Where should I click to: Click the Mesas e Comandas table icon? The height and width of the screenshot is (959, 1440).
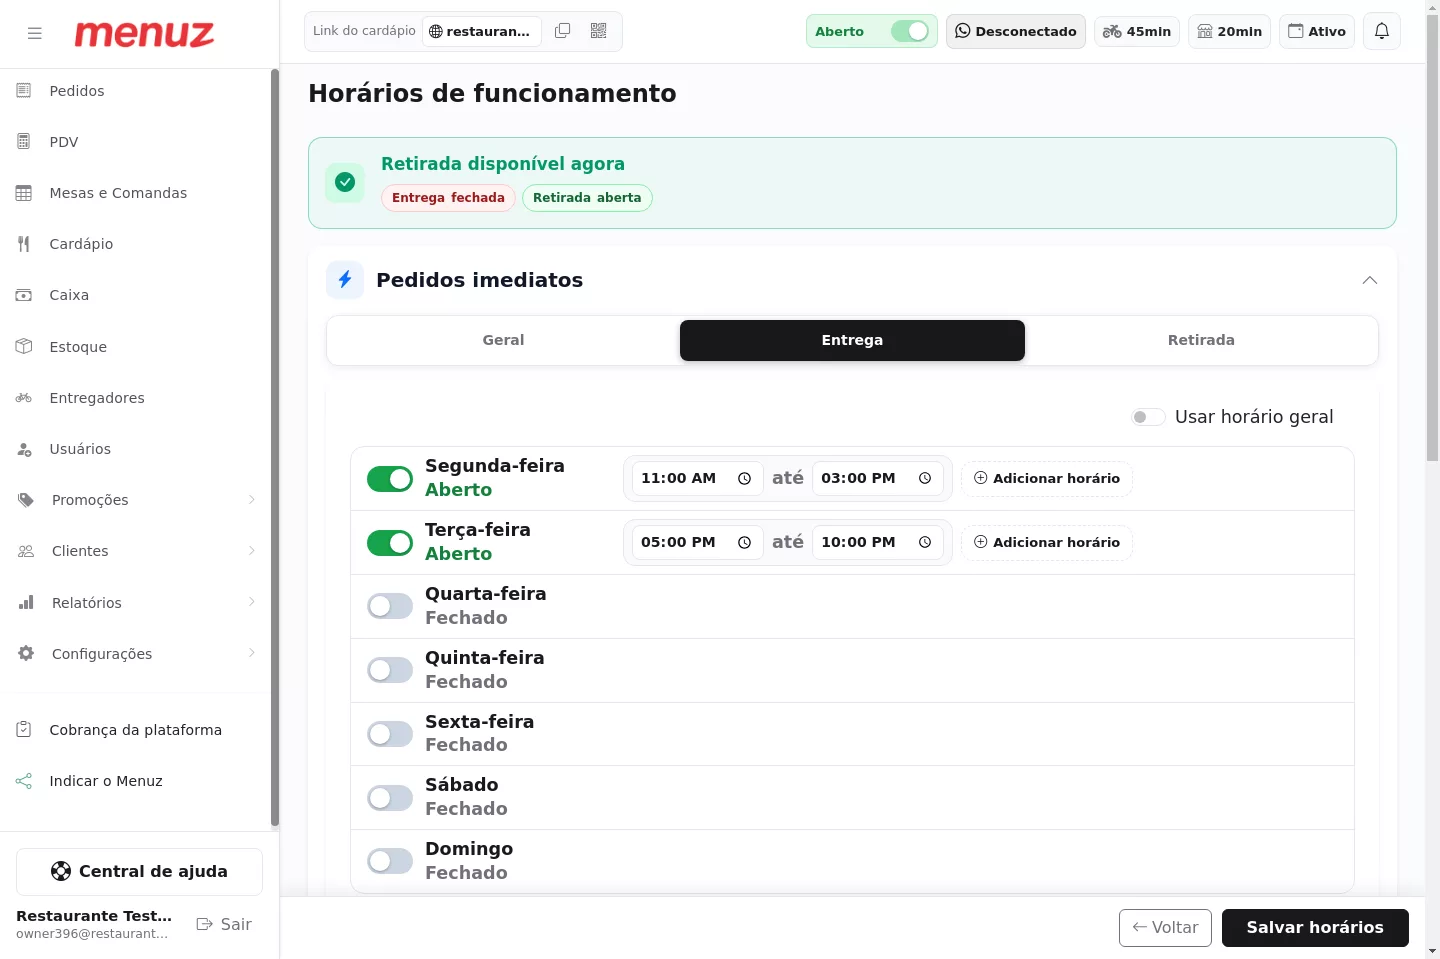24,193
